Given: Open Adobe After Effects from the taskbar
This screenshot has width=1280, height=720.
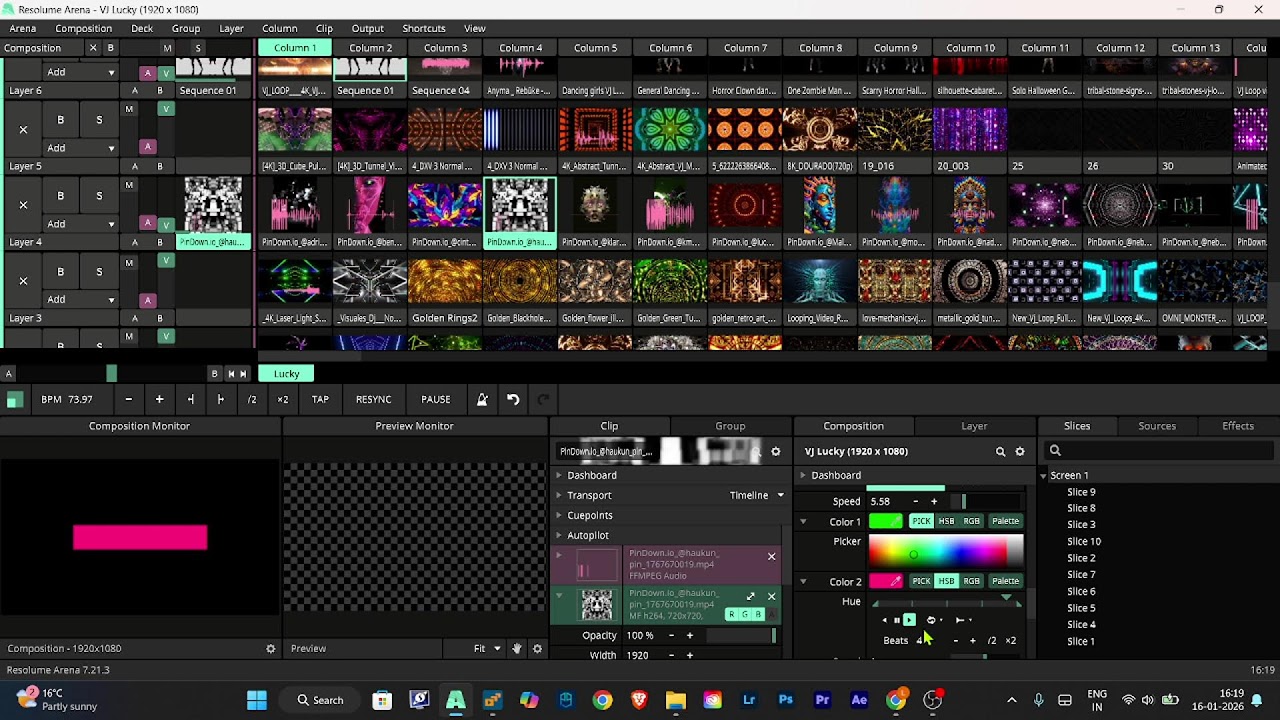Looking at the screenshot, I should pyautogui.click(x=859, y=700).
